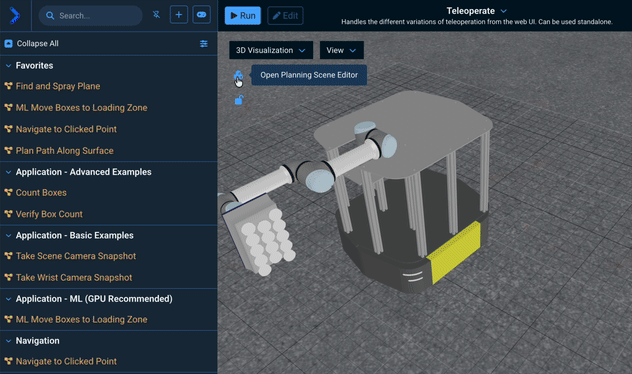Click the Take Scene Camera Snapshot tree icon
632x374 pixels.
[8, 256]
